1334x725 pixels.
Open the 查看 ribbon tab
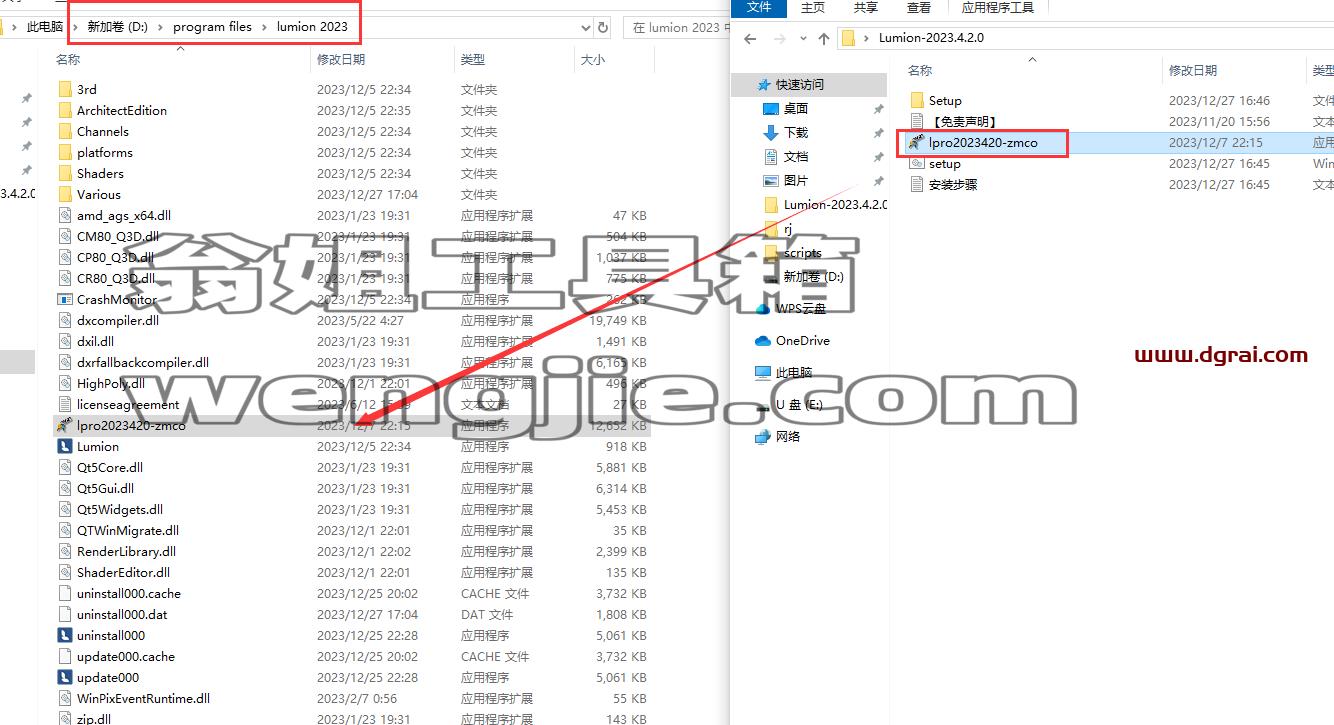pos(919,7)
